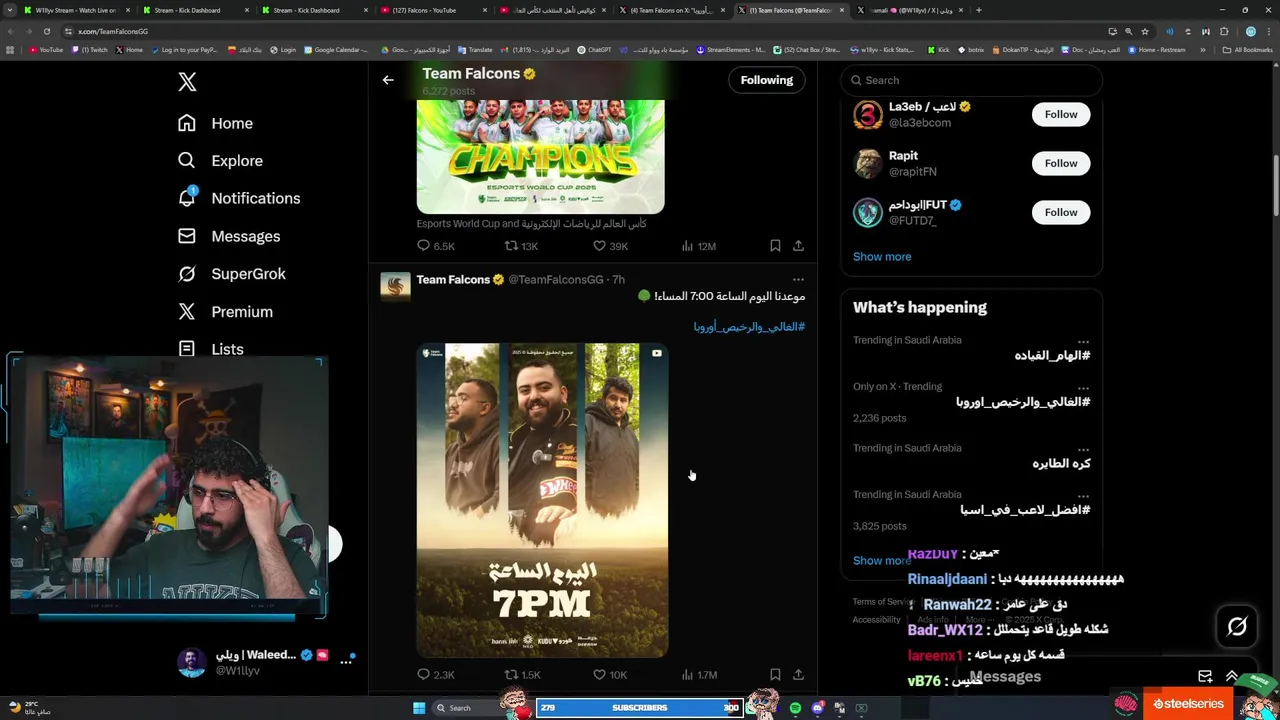Viewport: 1280px width, 720px height.
Task: Click the Grok floating button
Action: [1237, 627]
